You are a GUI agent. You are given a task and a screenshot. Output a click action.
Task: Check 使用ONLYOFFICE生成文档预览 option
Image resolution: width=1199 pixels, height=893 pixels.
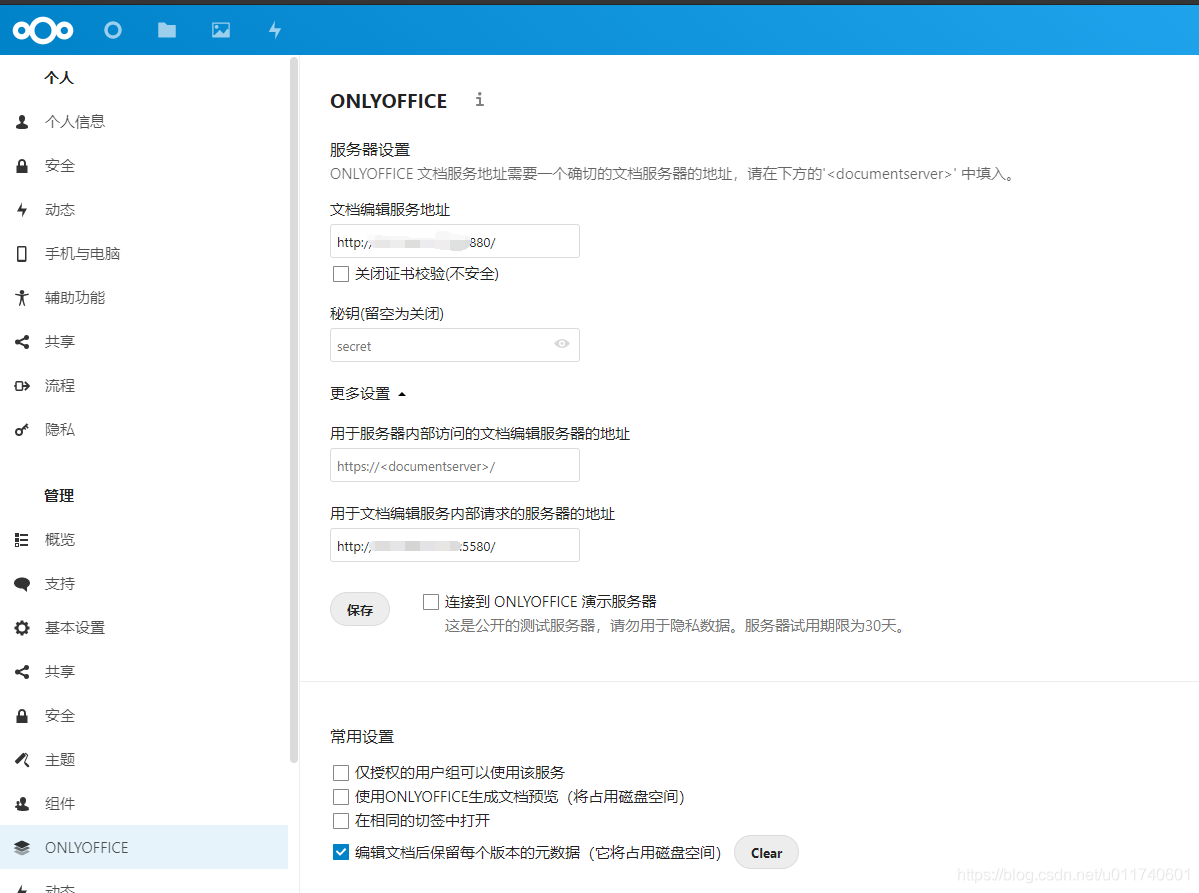click(341, 797)
